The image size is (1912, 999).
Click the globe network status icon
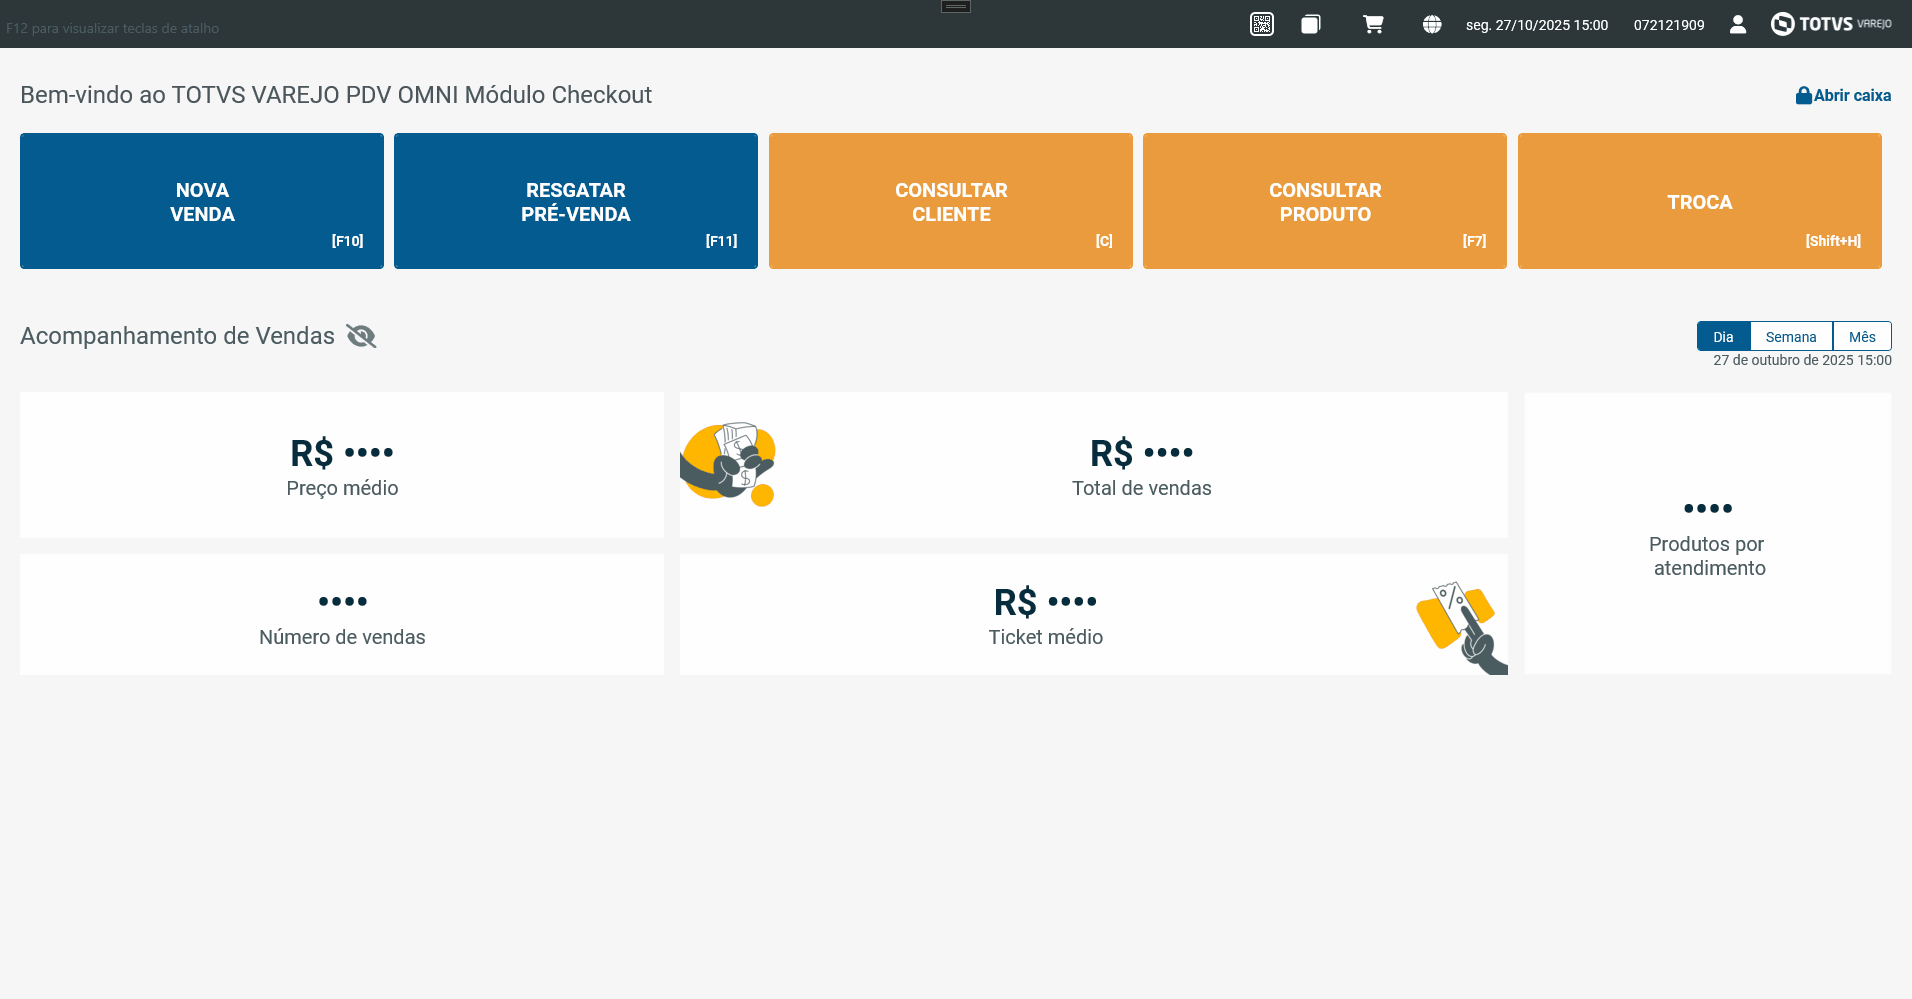[1432, 24]
